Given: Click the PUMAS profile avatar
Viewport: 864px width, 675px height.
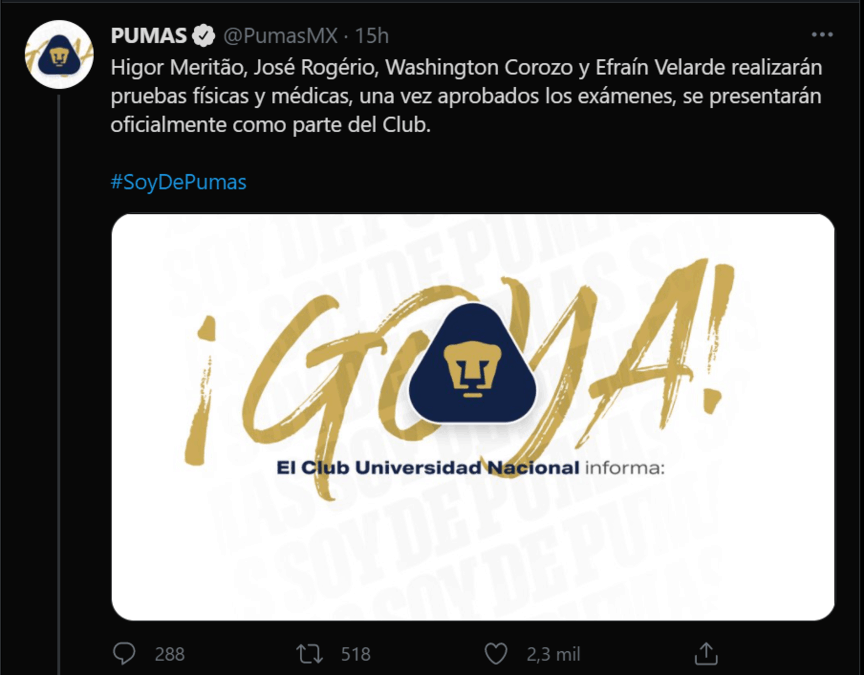Looking at the screenshot, I should (x=59, y=55).
